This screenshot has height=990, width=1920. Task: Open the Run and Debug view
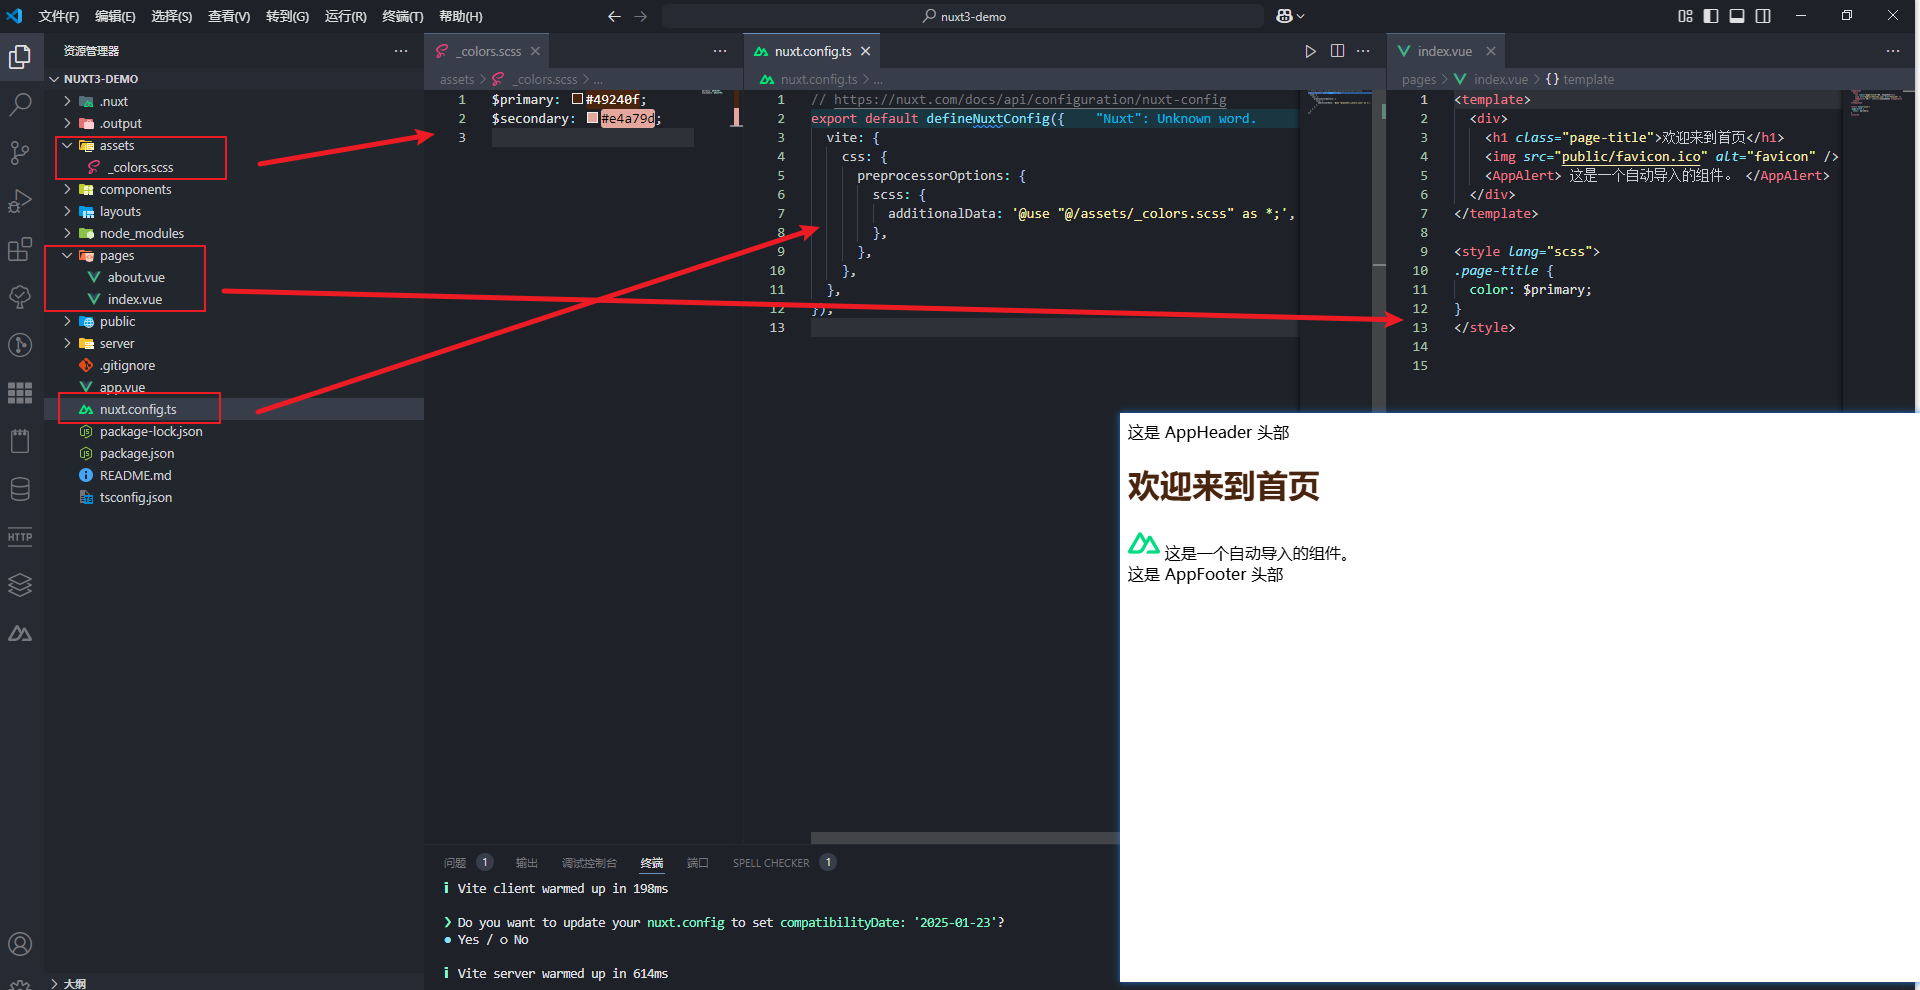20,201
